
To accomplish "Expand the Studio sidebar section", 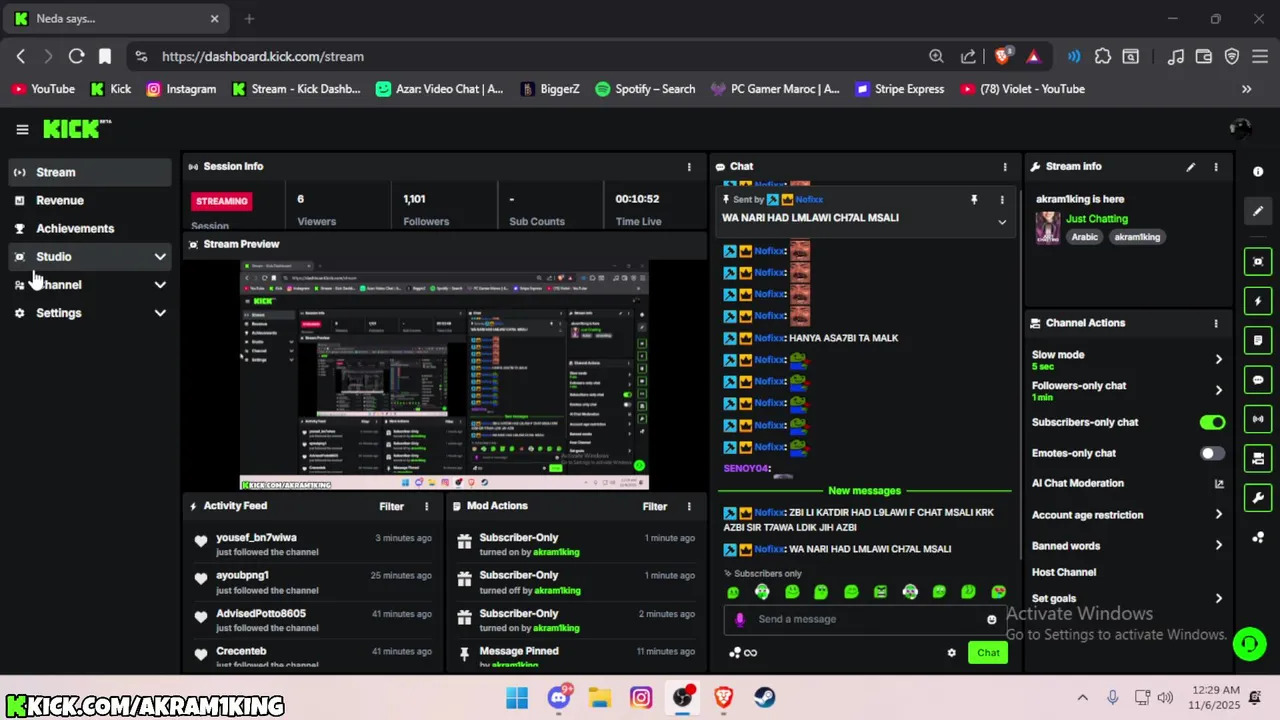I will tap(160, 257).
